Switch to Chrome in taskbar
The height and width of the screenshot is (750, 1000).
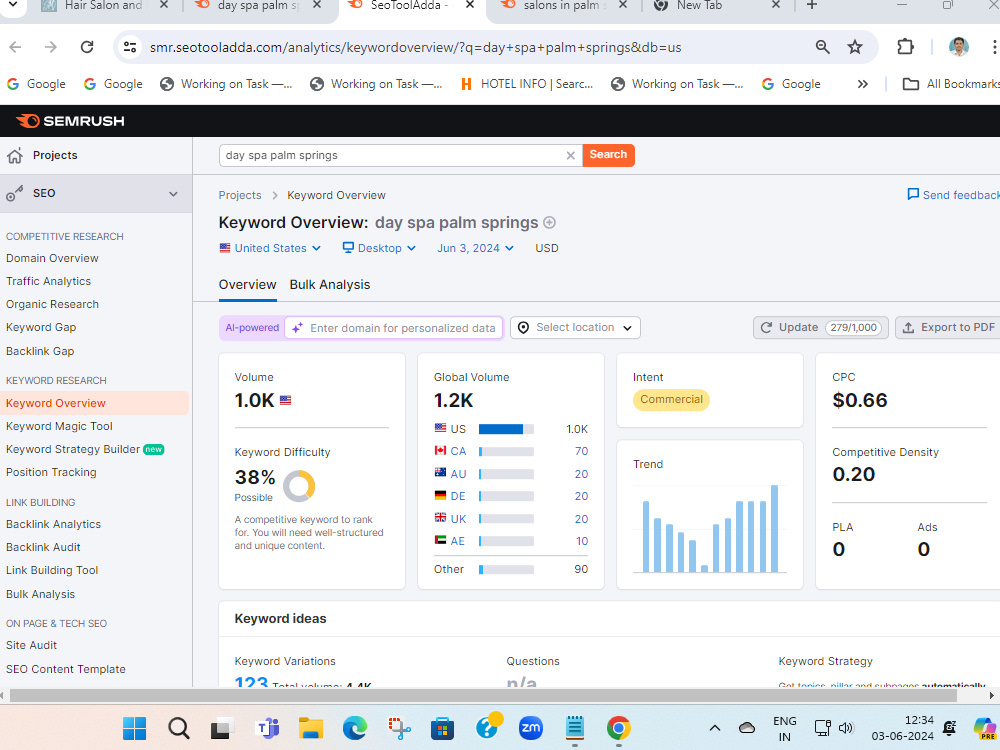(x=619, y=728)
